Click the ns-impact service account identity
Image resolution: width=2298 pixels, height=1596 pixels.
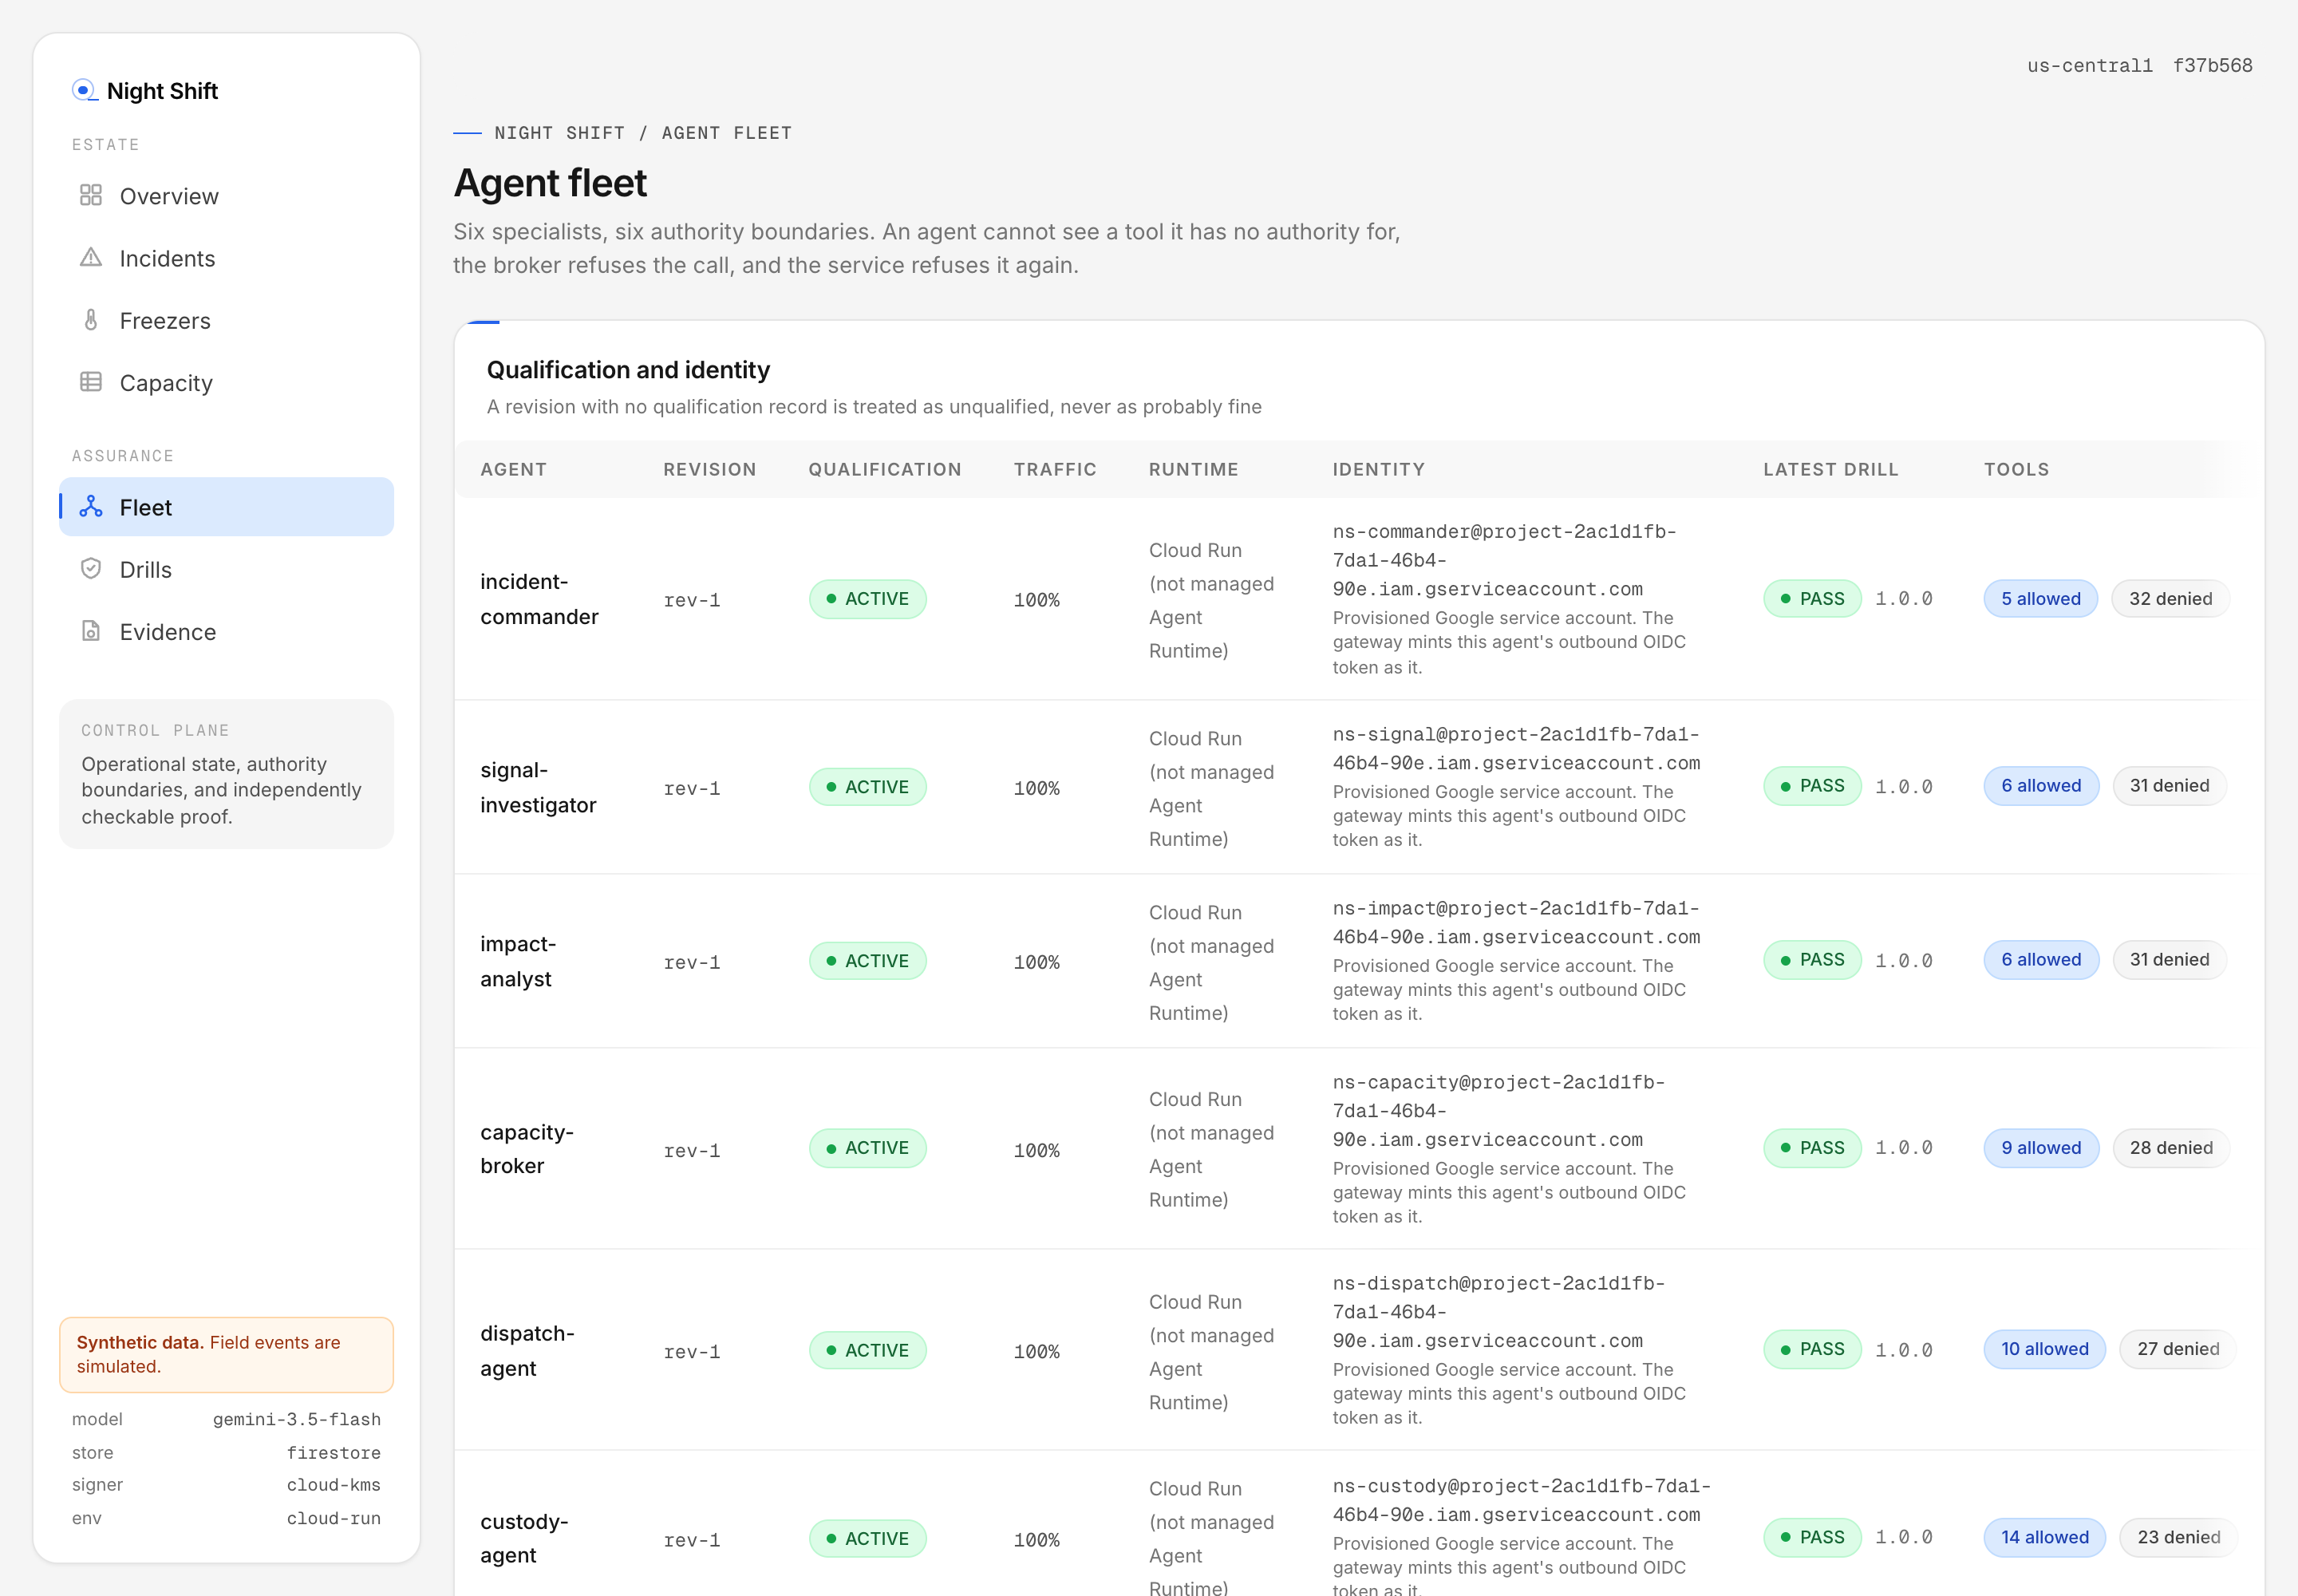(1516, 922)
